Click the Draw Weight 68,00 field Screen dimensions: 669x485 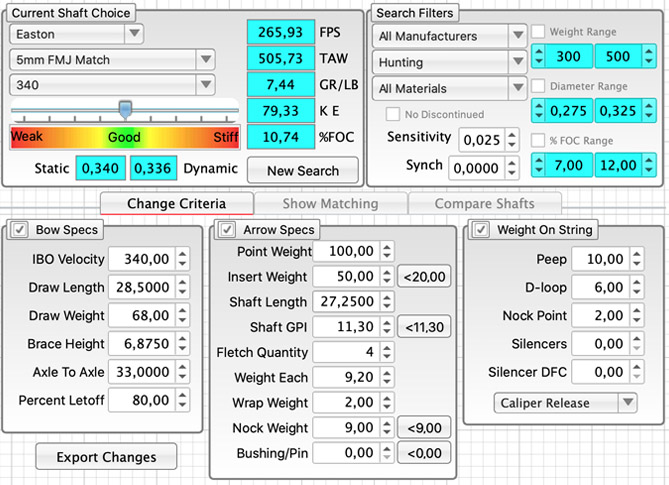click(x=142, y=315)
